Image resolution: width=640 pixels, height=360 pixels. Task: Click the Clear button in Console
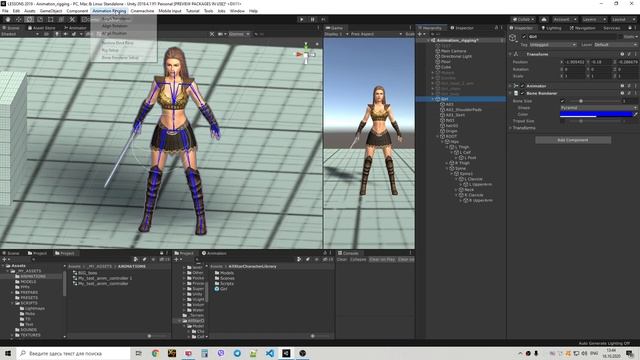coord(342,259)
